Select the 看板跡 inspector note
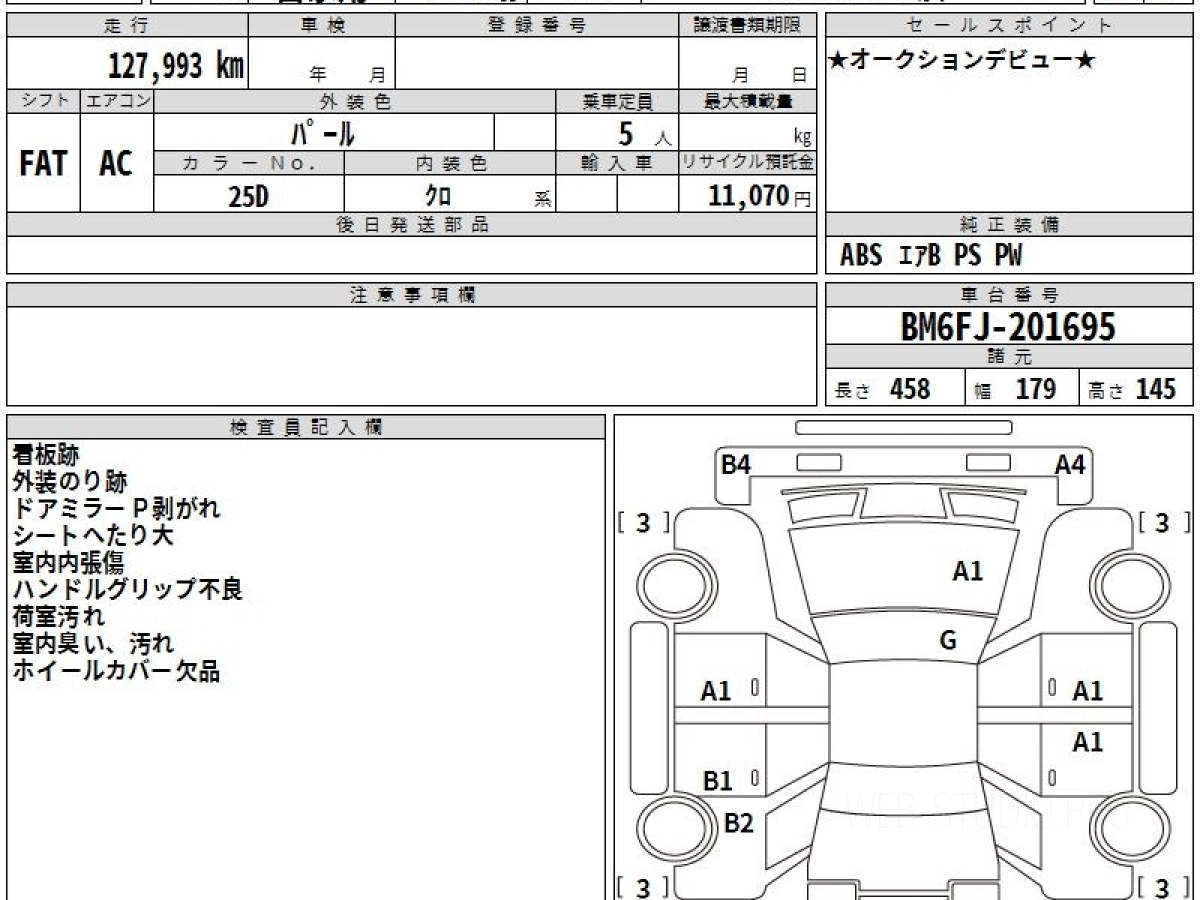This screenshot has width=1200, height=900. click(46, 455)
